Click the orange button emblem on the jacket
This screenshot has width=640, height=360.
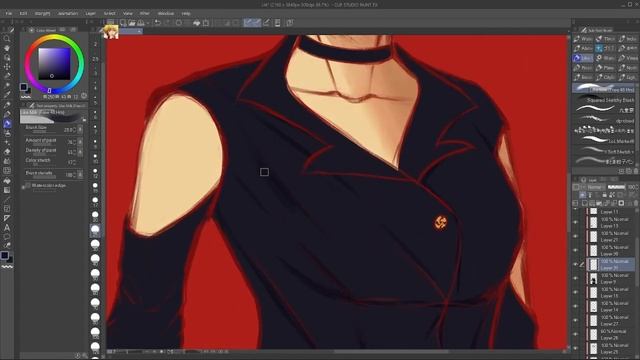pos(440,222)
